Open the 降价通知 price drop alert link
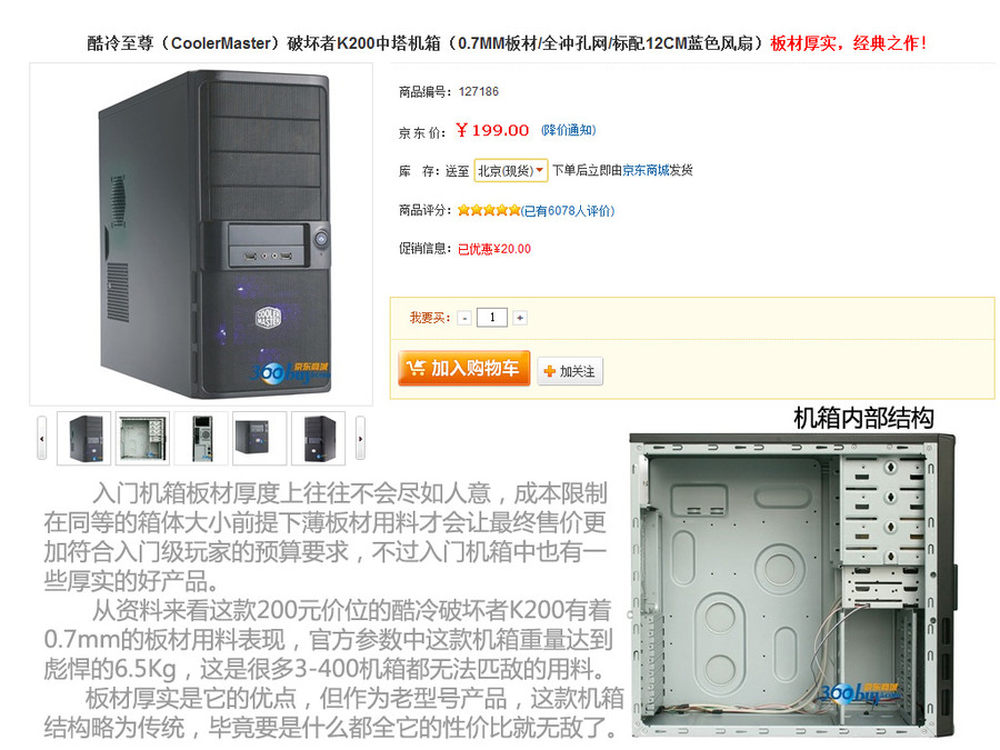The image size is (1000, 750). click(x=568, y=130)
